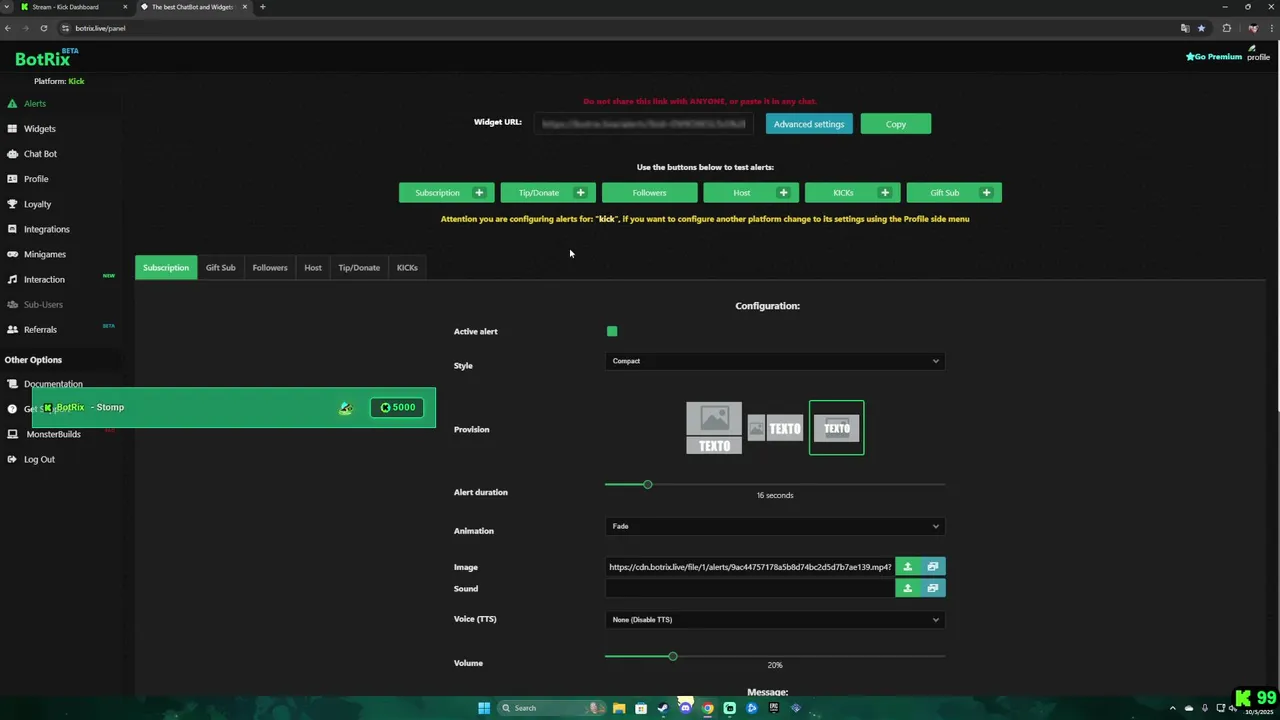Open the Profile sidebar entry
Screen dimensions: 1280x720
click(36, 179)
